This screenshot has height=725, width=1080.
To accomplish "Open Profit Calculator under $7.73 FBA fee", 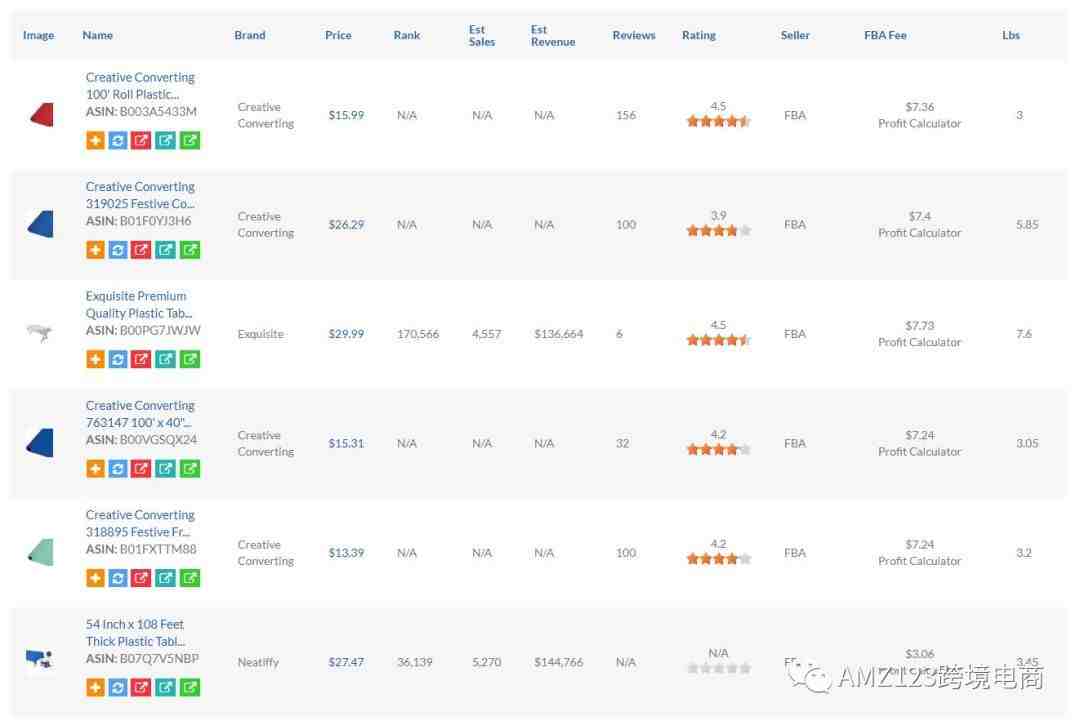I will click(919, 342).
